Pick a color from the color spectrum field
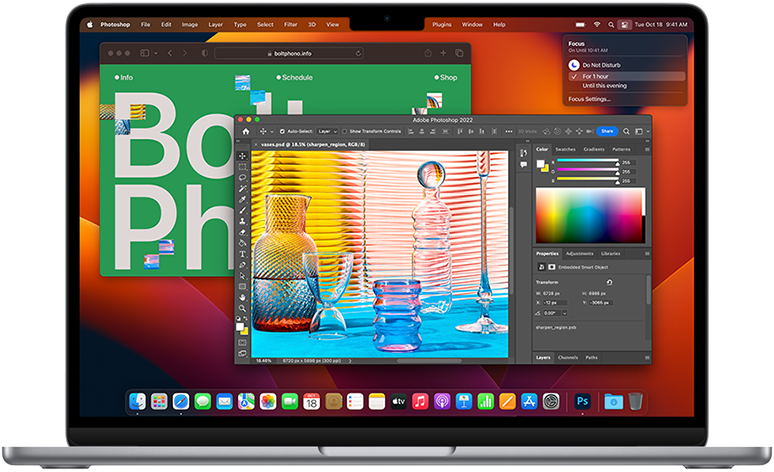 (x=588, y=212)
